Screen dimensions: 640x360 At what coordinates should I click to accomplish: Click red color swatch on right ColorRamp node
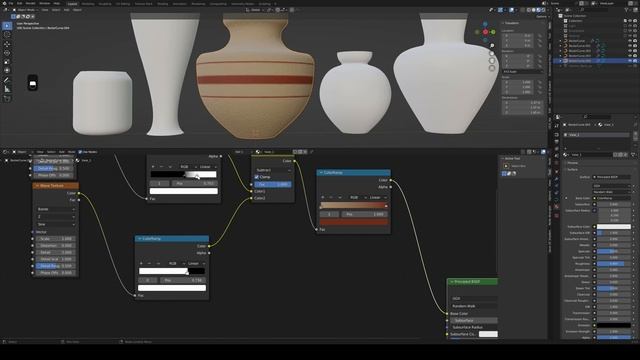pos(354,222)
